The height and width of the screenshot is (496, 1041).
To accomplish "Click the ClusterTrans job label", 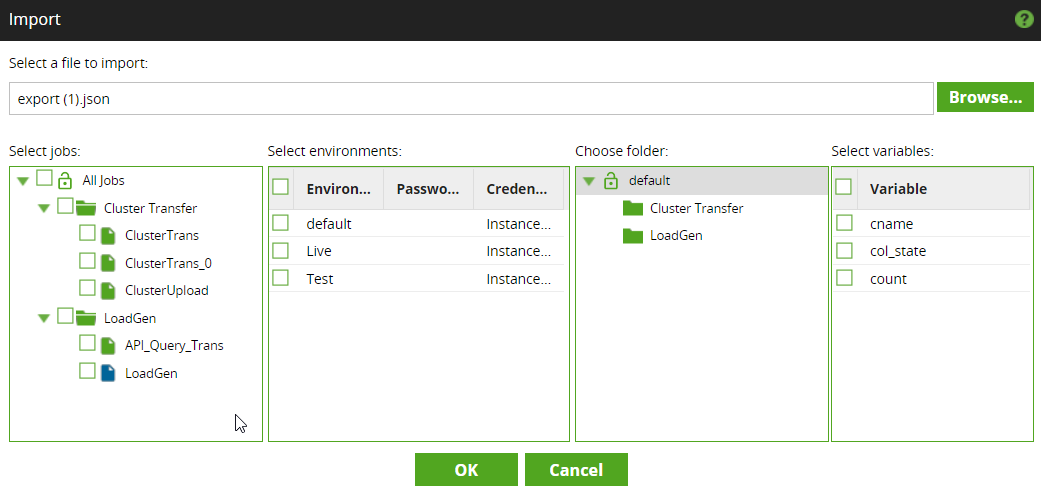I will tap(161, 236).
